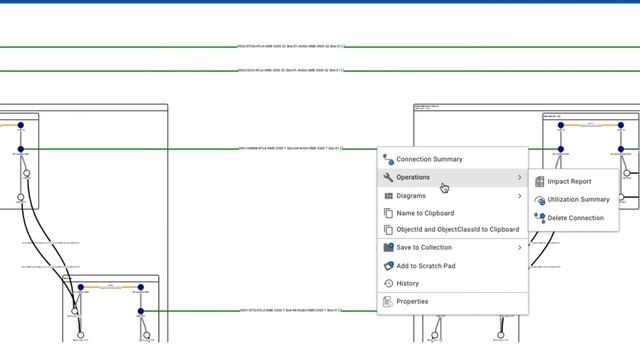Click the Delete Connection icon

coord(540,218)
